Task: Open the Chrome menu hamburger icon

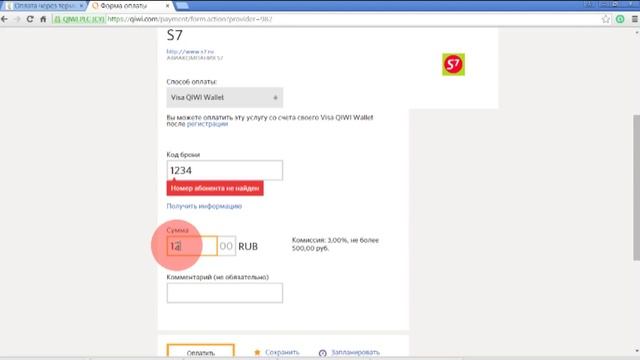Action: (635, 19)
